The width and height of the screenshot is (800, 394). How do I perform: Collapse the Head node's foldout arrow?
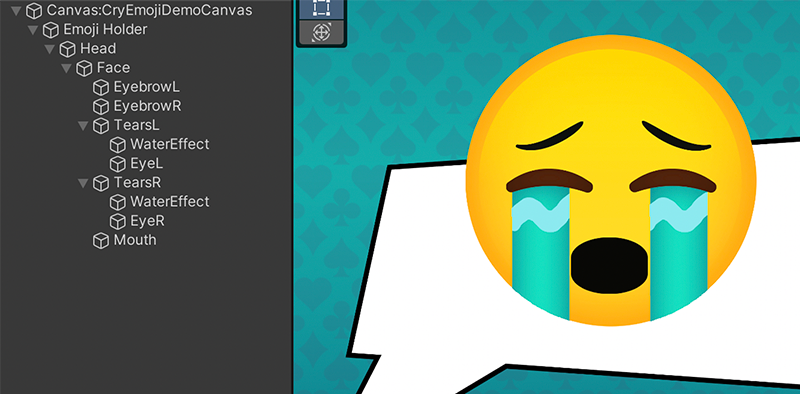coord(50,49)
